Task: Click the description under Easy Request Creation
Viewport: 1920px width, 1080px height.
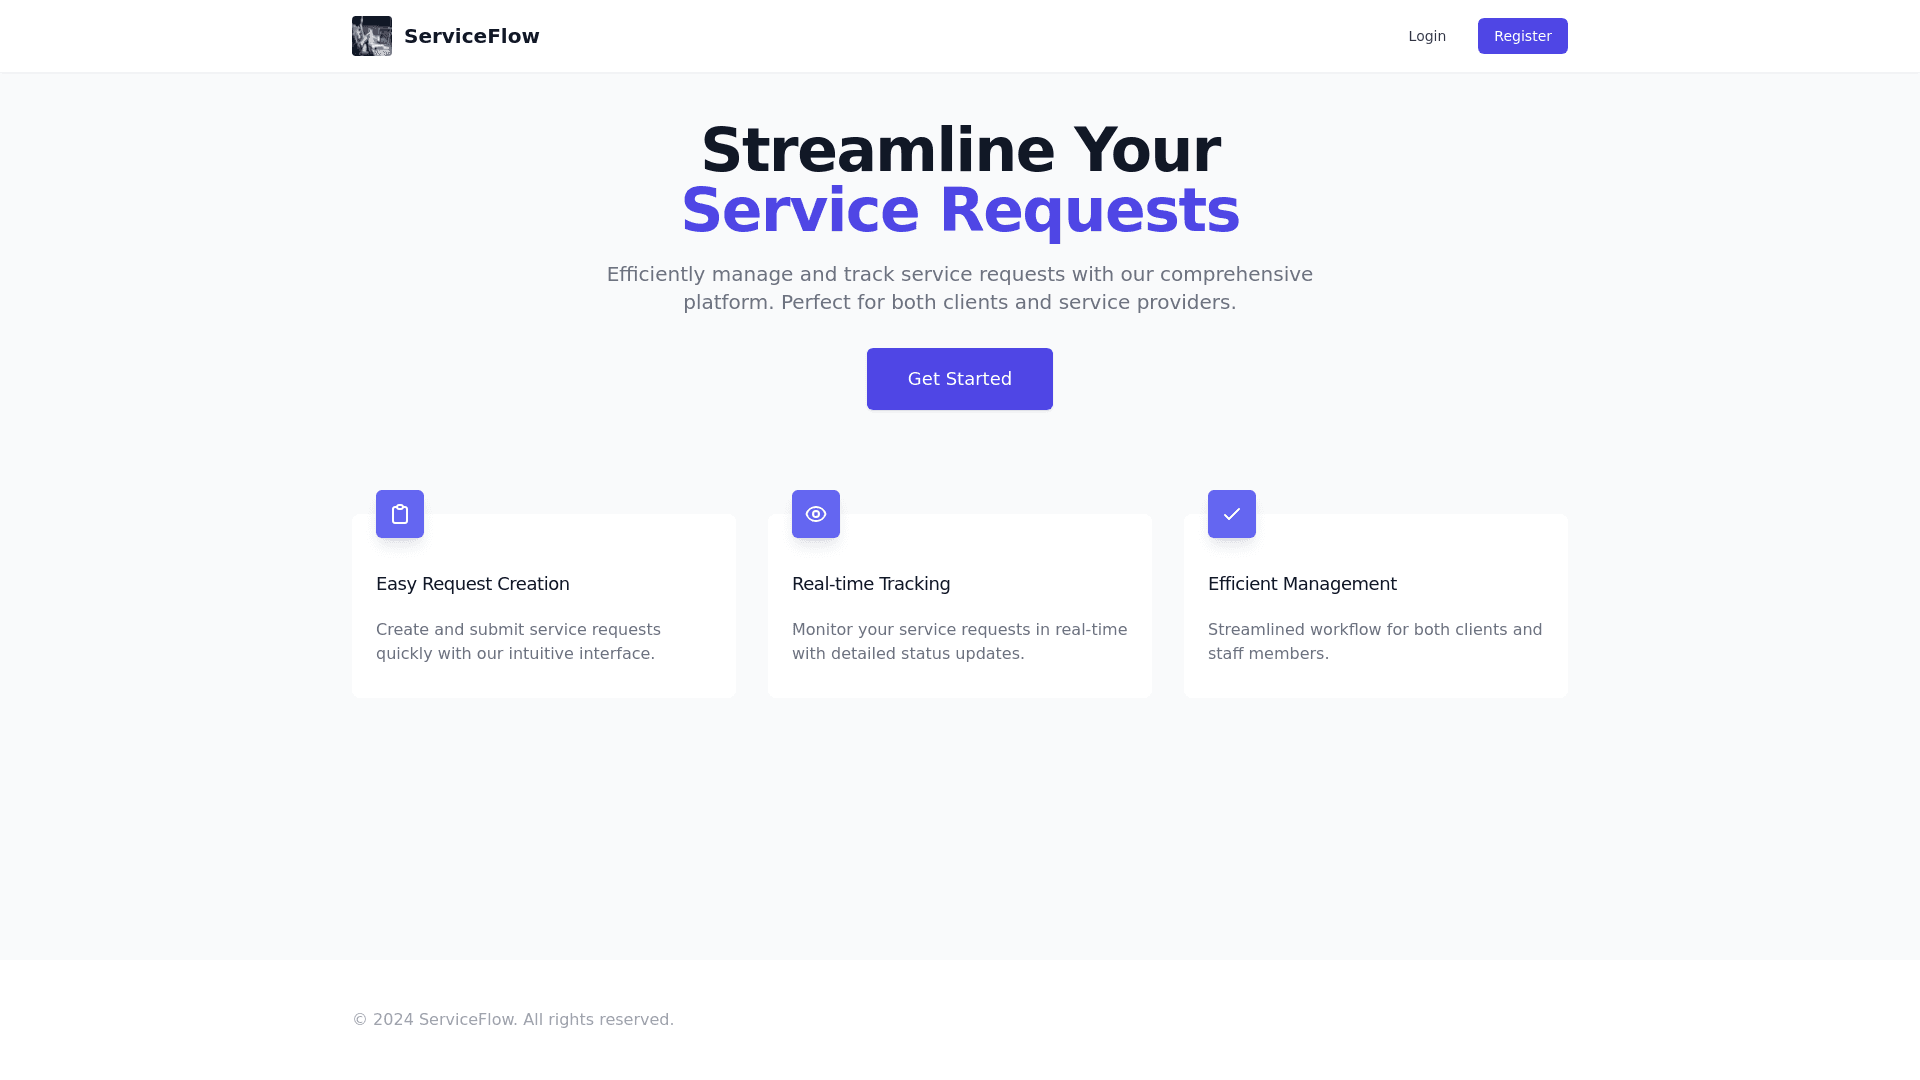Action: point(518,641)
